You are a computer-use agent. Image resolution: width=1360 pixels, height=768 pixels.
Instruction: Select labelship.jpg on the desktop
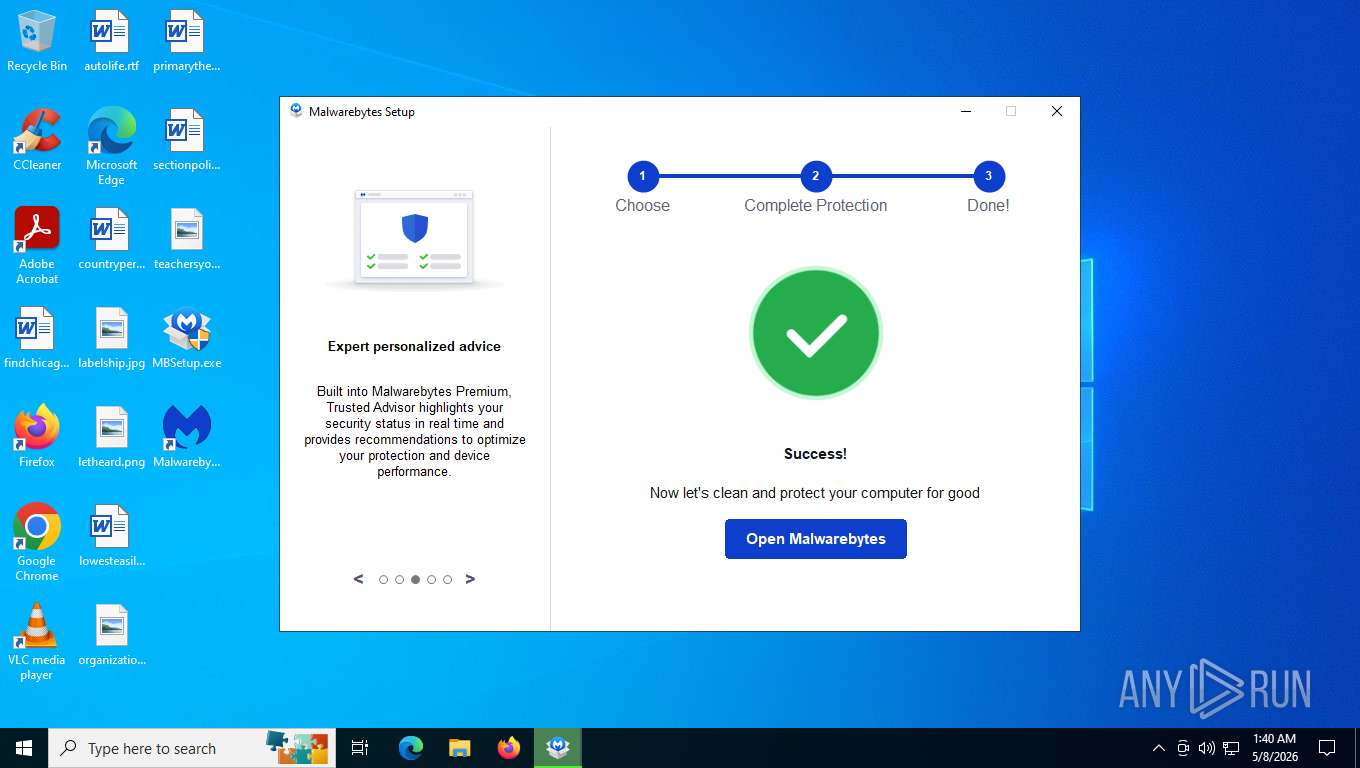coord(111,339)
